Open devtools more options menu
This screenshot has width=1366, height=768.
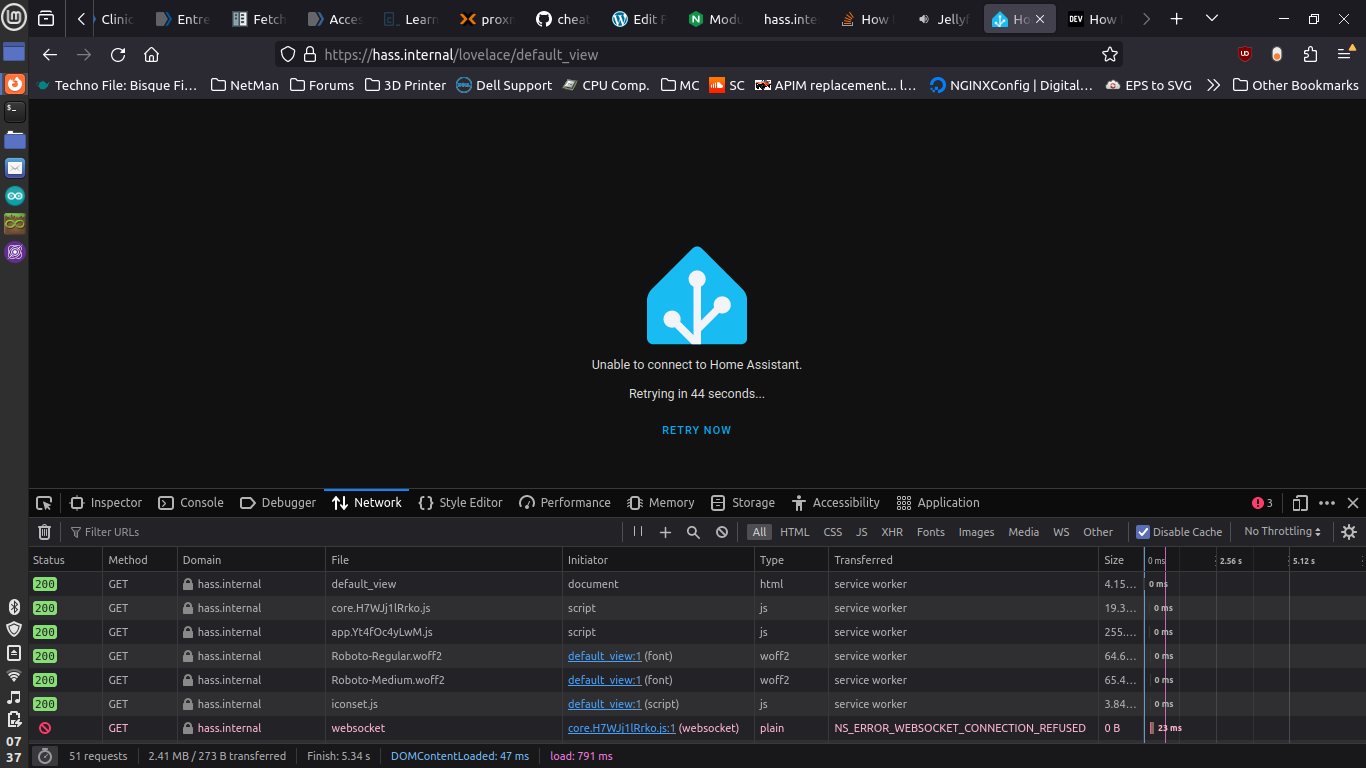click(1327, 503)
